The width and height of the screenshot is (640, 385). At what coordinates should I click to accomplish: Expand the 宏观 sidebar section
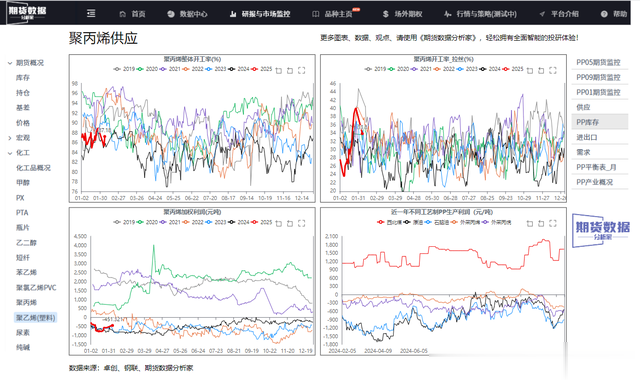pyautogui.click(x=10, y=138)
